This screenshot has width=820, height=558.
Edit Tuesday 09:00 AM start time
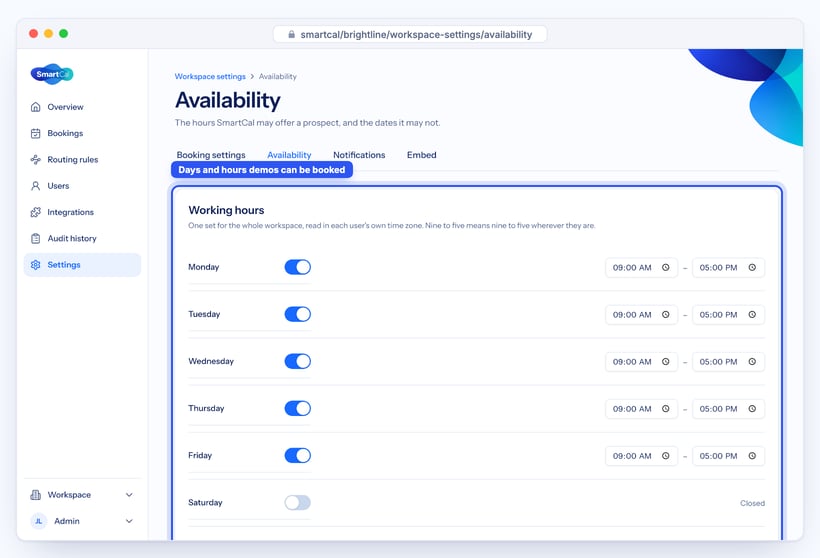[641, 314]
